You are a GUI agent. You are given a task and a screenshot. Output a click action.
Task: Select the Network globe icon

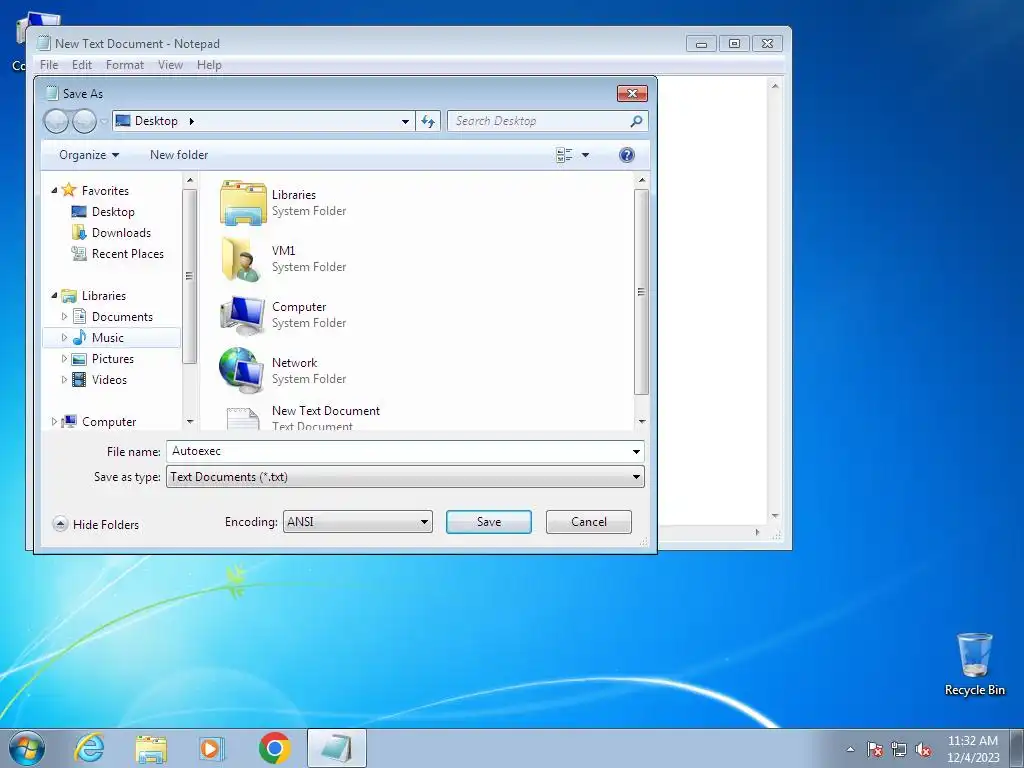[240, 370]
